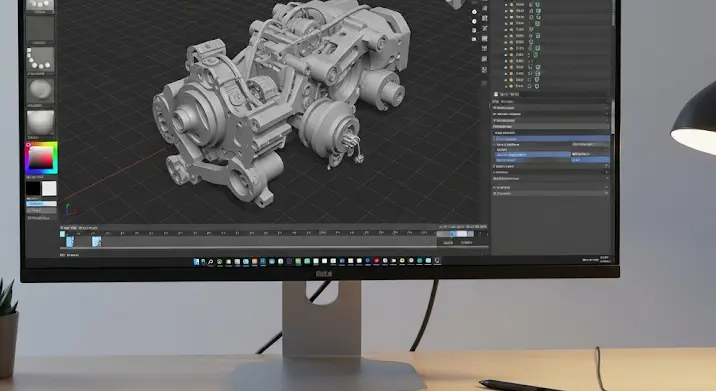Expand the bottom-most collapsed properties section
Viewport: 716px width, 391px height.
(550, 193)
